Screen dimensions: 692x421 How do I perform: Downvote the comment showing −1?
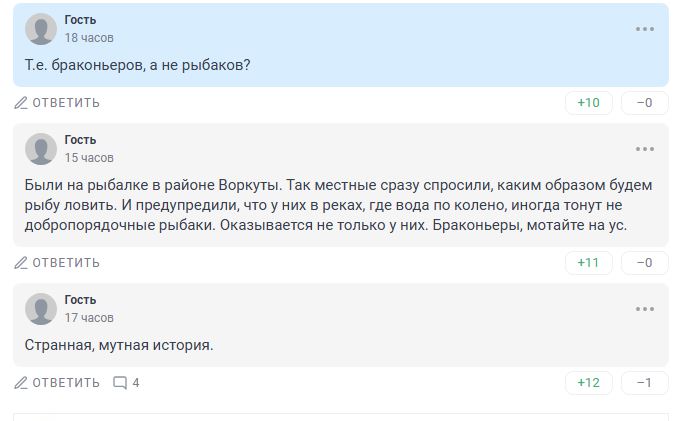tap(644, 383)
